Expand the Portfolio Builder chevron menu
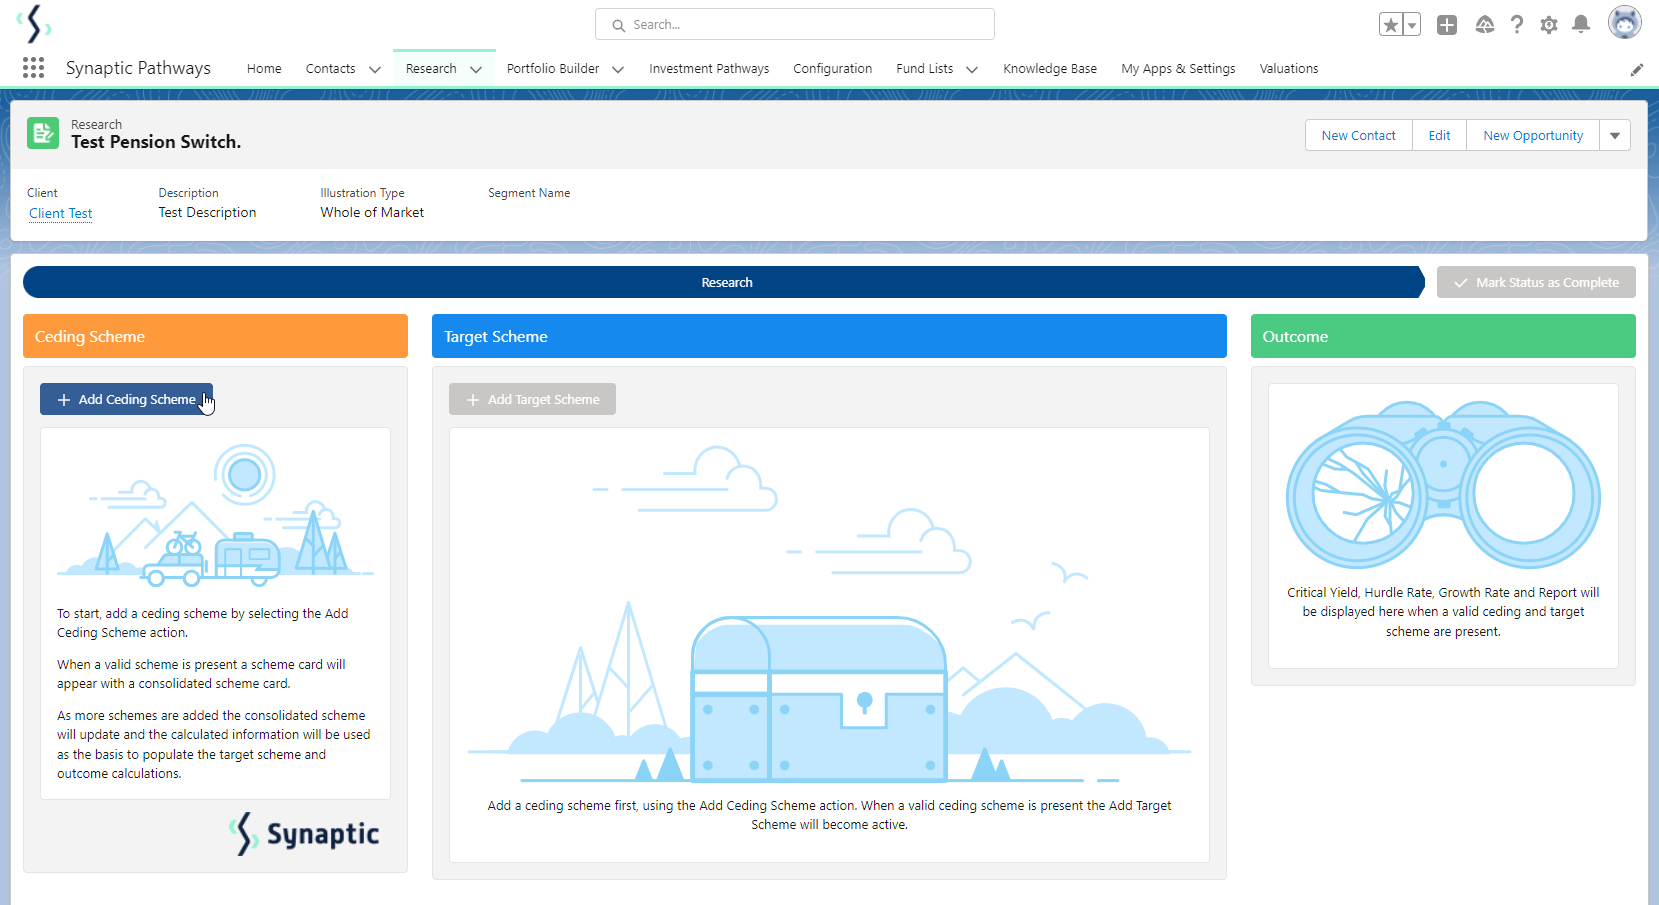Image resolution: width=1659 pixels, height=905 pixels. click(618, 69)
